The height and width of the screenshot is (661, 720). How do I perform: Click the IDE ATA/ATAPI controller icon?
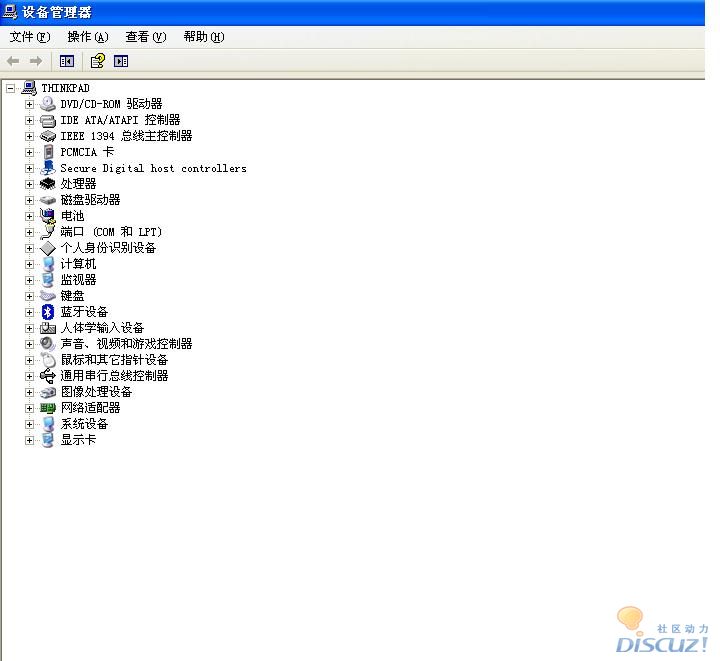(x=48, y=120)
